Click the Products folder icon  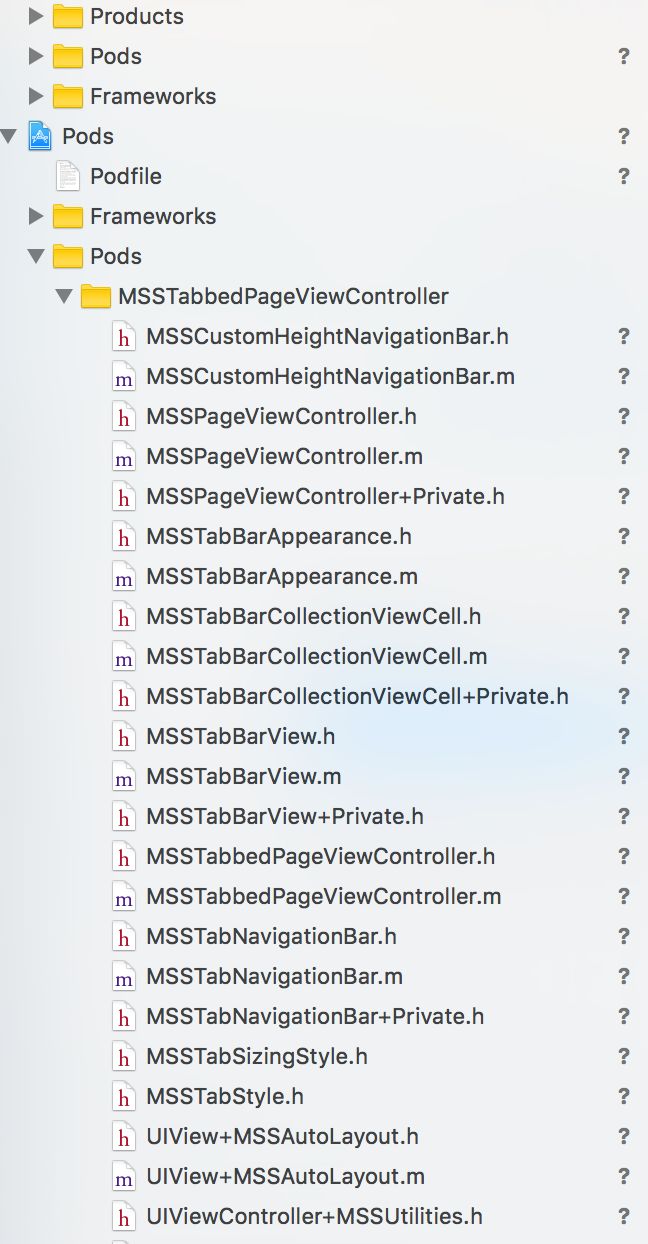pos(67,16)
